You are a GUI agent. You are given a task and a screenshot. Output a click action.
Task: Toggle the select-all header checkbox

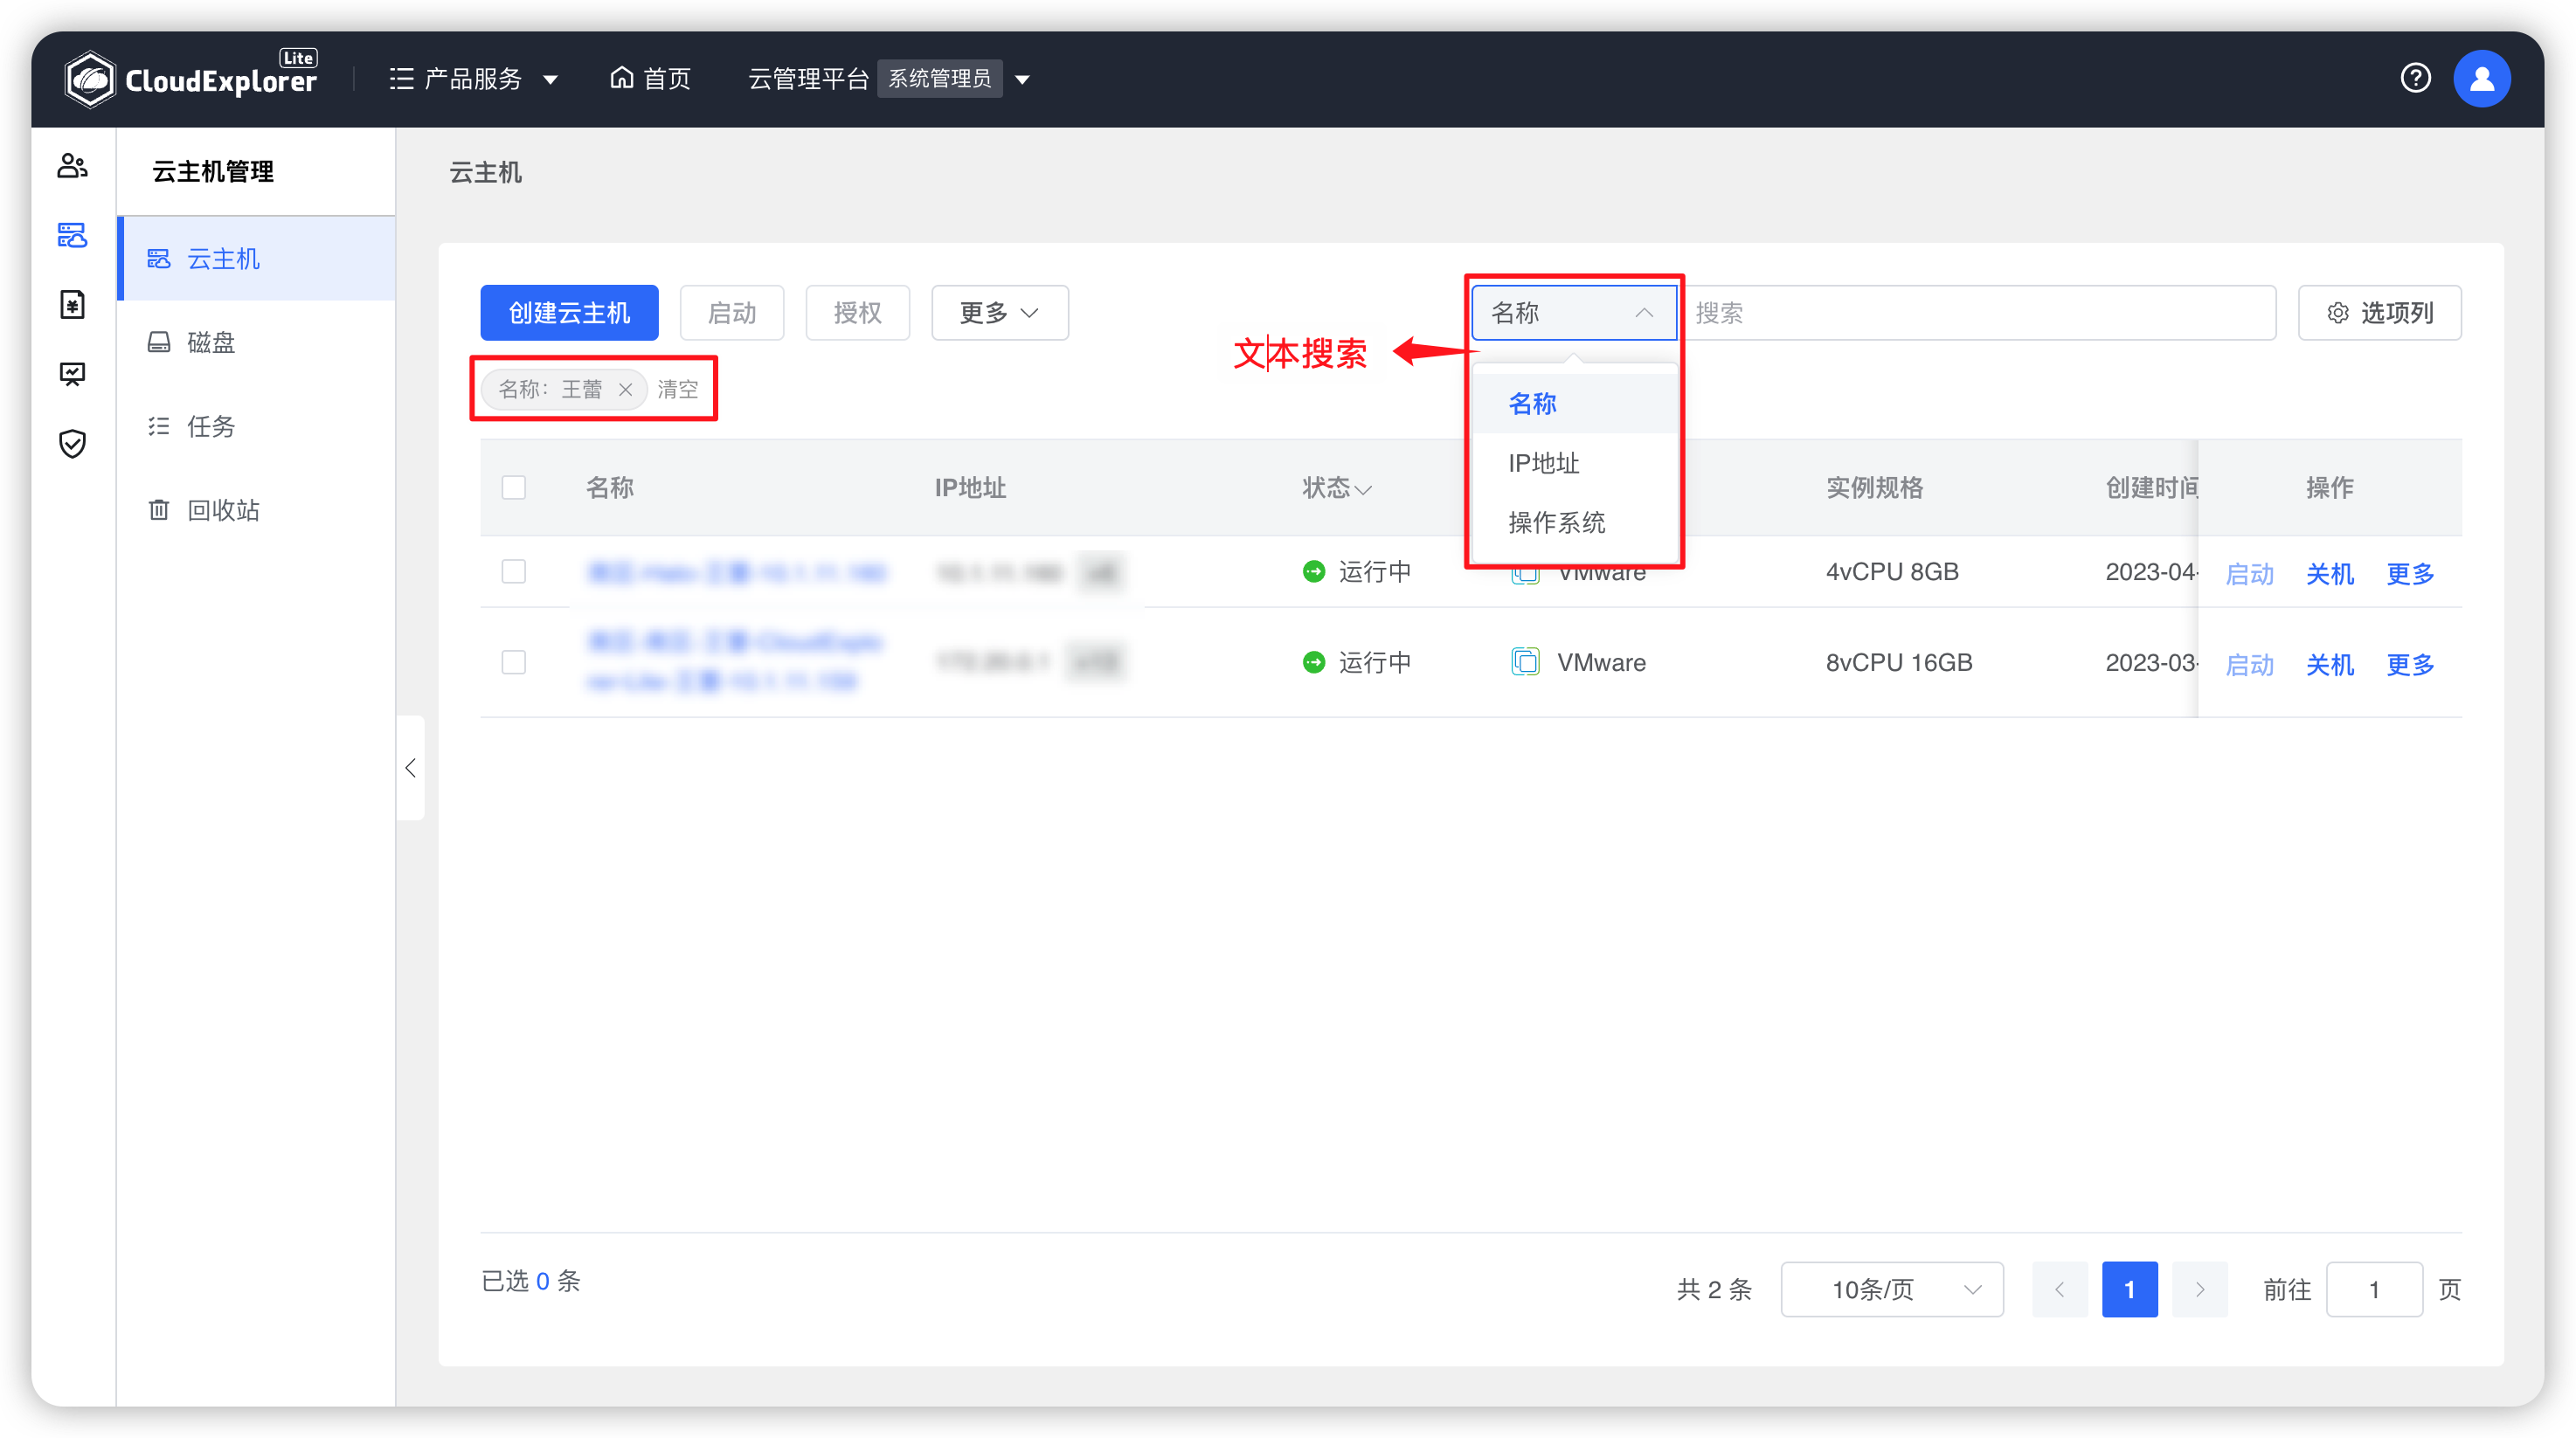[514, 487]
